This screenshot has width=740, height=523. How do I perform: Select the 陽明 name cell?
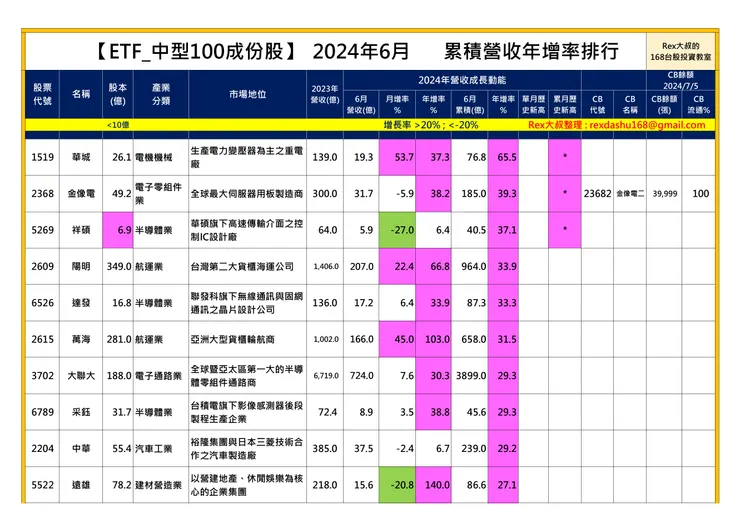click(x=81, y=266)
